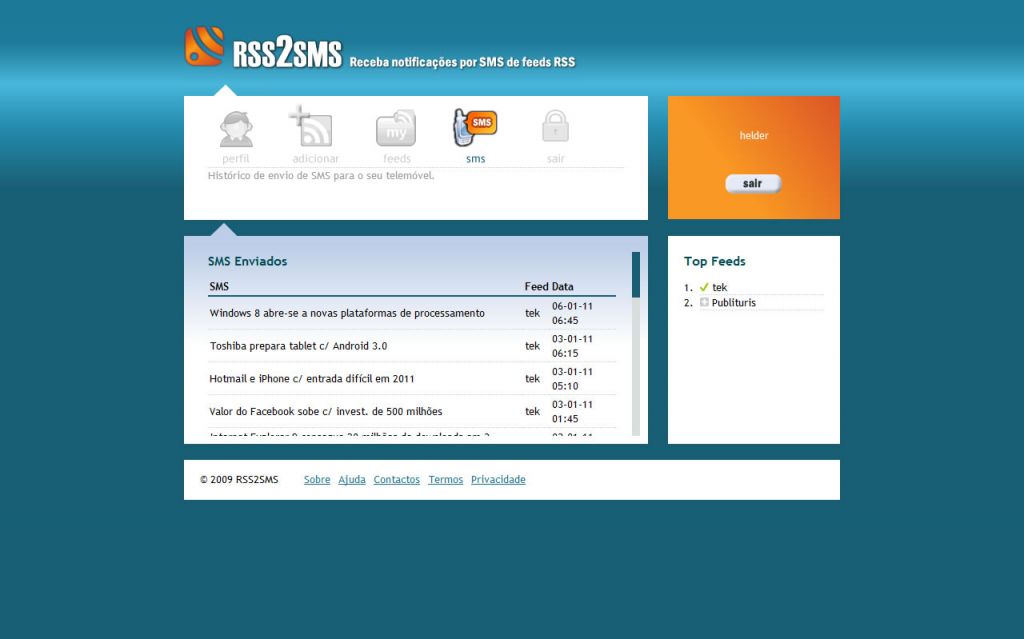Click the feeds tab label
Image resolution: width=1024 pixels, height=639 pixels.
pos(396,159)
